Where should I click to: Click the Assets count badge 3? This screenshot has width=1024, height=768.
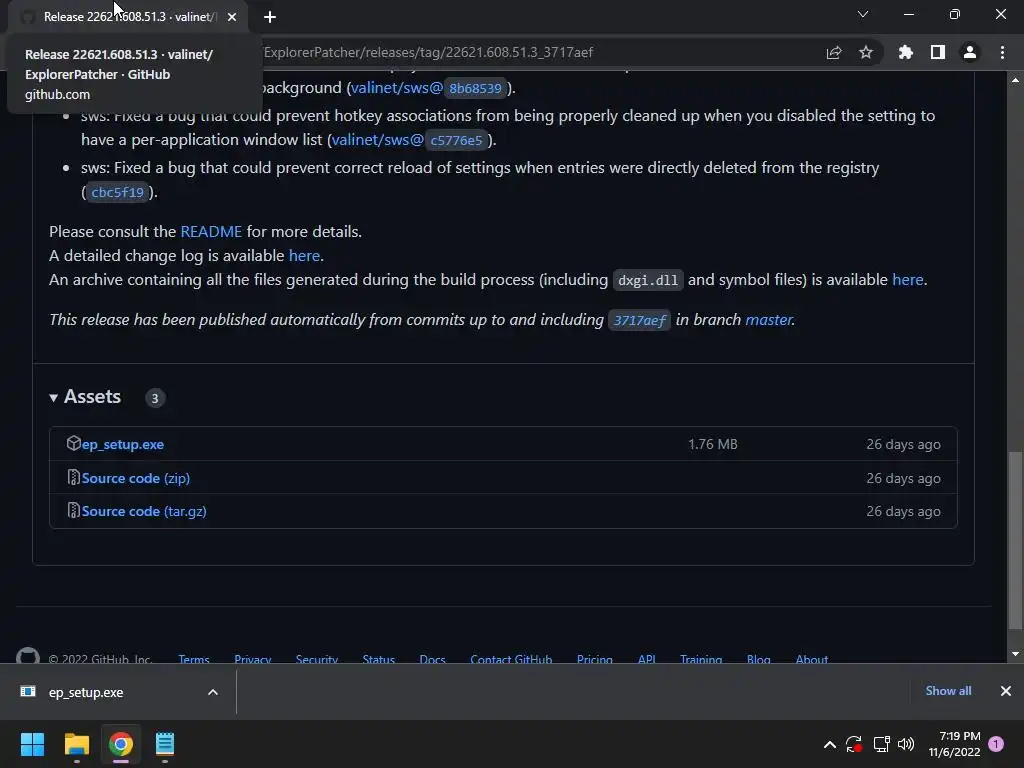point(155,398)
